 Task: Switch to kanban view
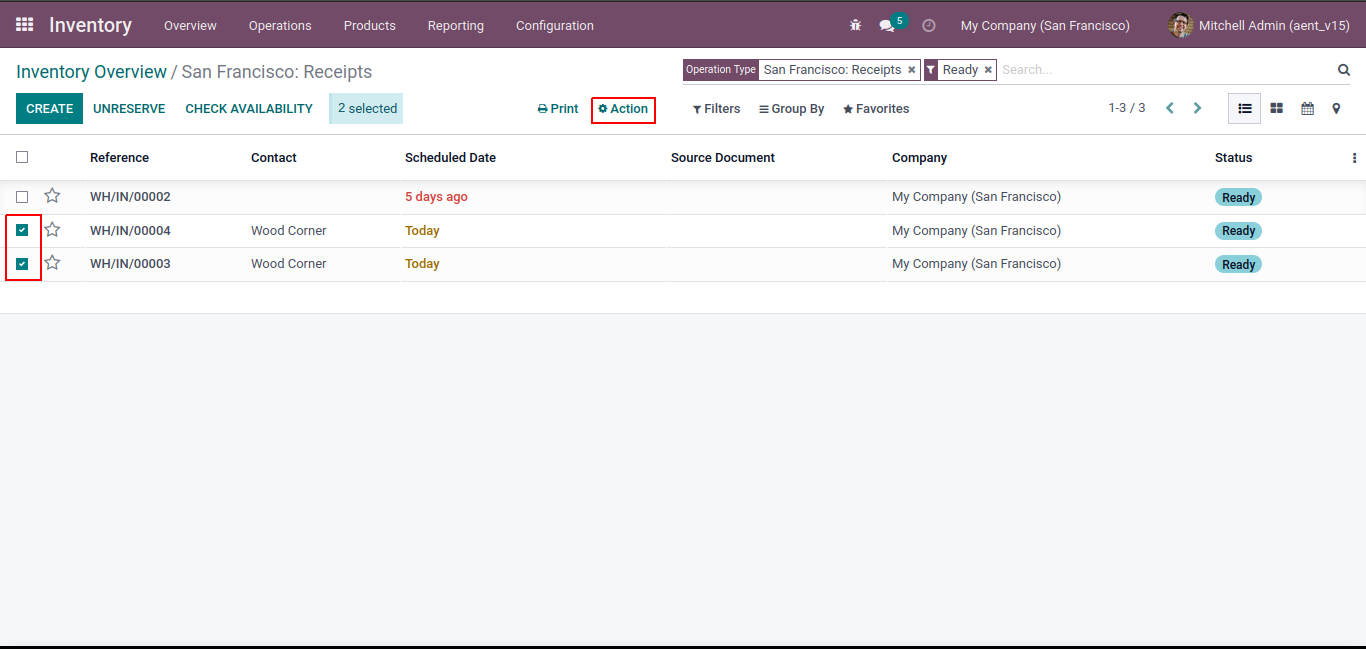(1277, 109)
